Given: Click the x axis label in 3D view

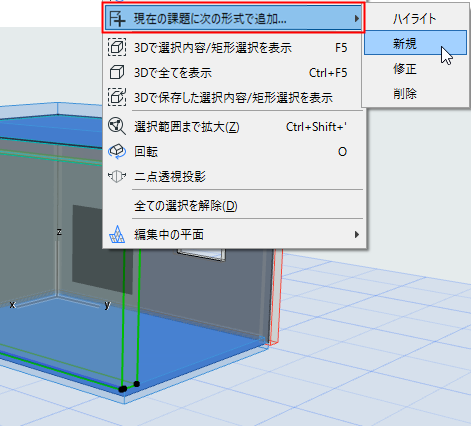Looking at the screenshot, I should click(12, 304).
